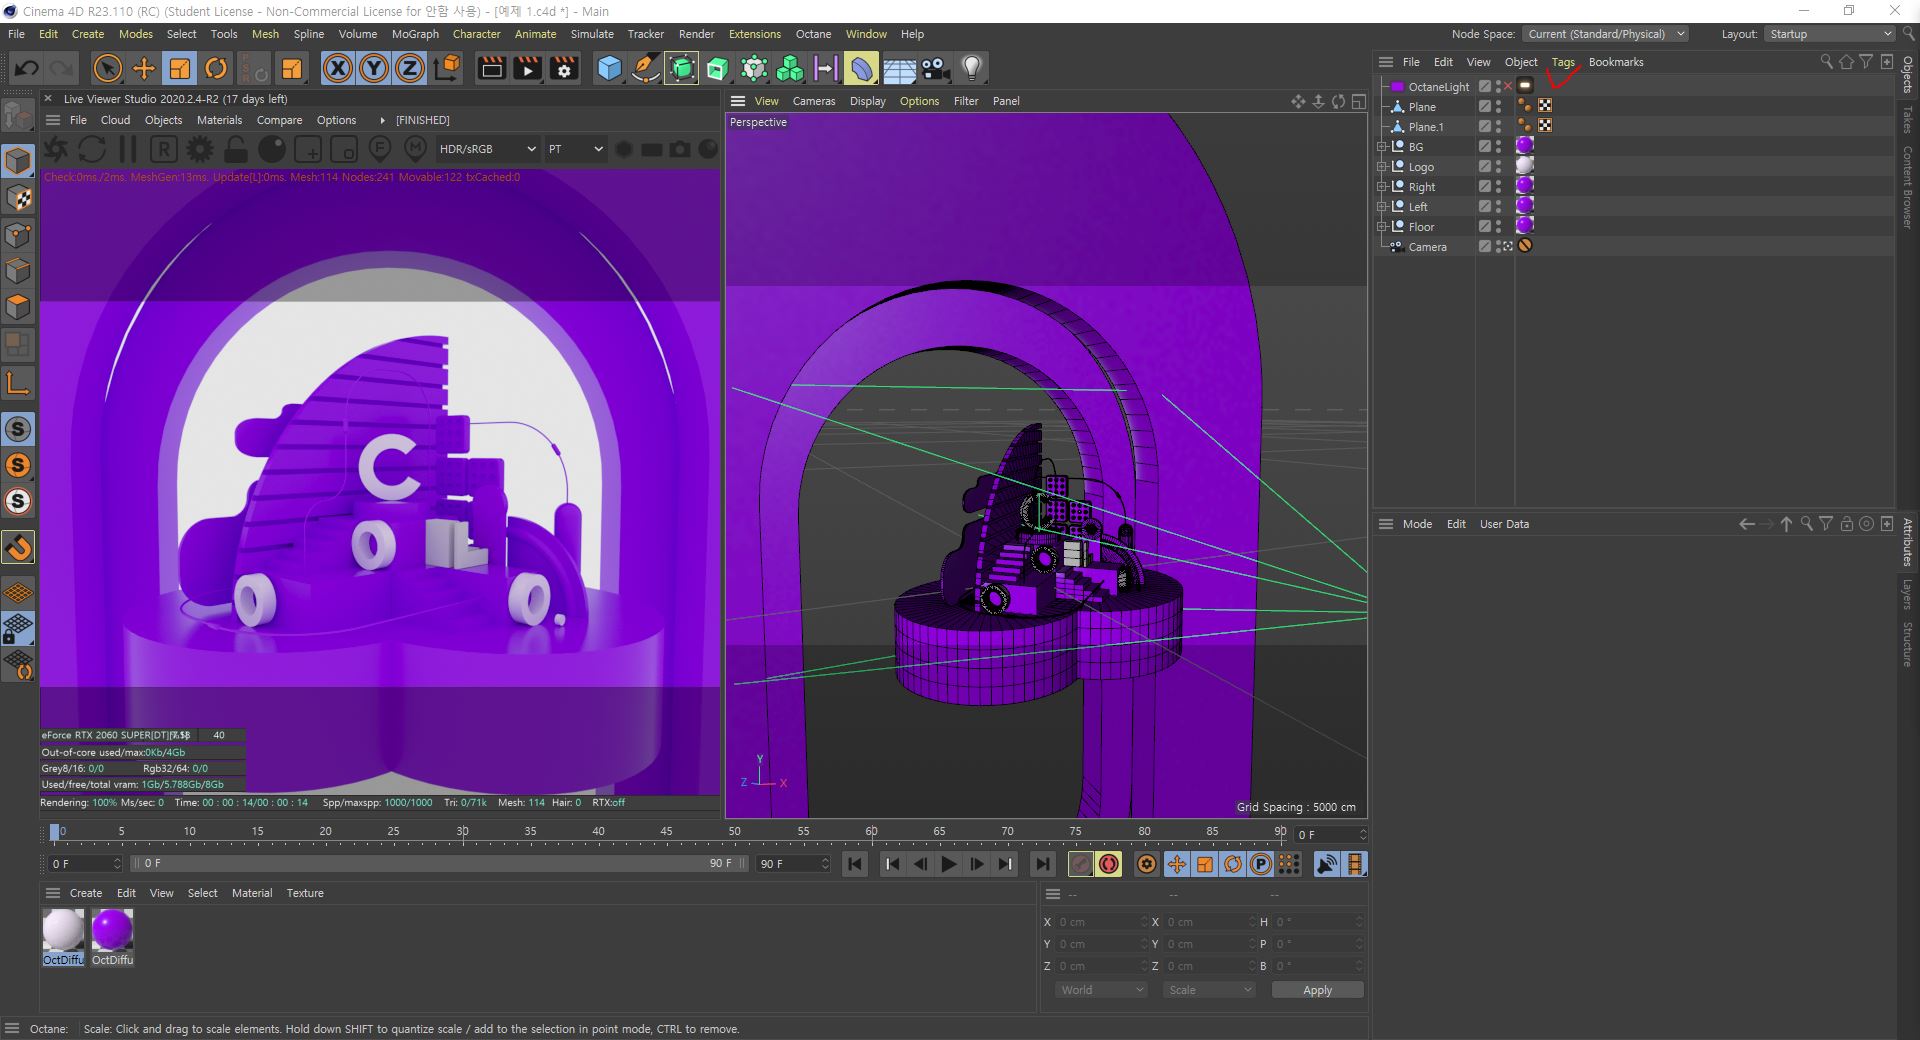Open the Octane main menu

813,34
